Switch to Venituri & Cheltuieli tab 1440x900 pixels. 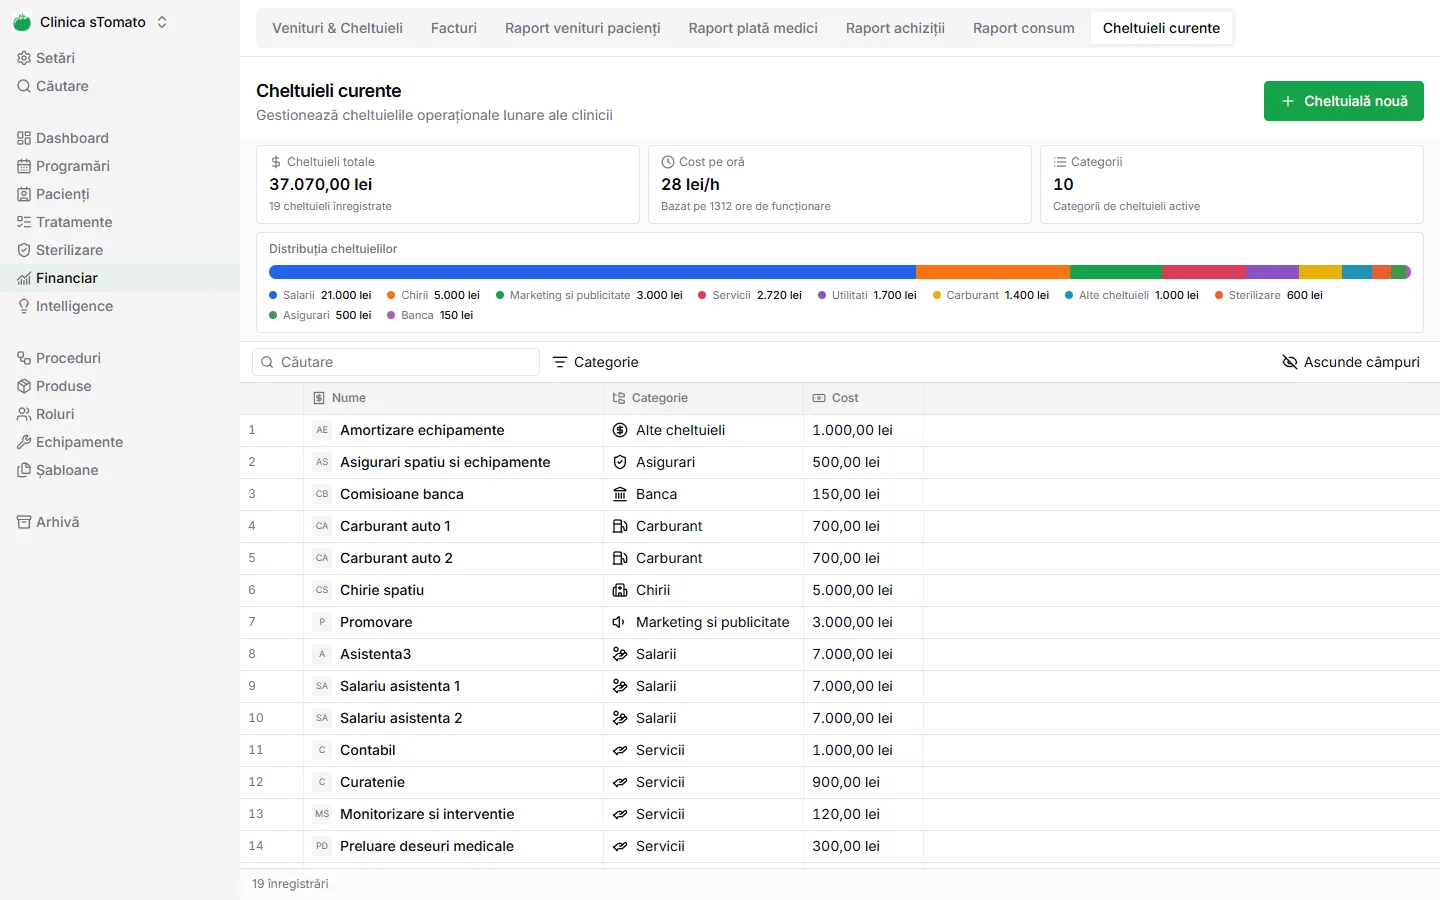337,28
